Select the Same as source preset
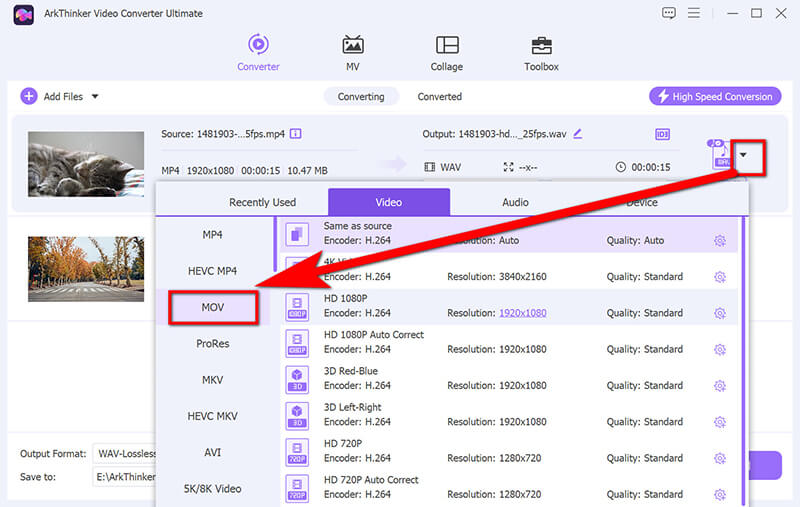800x507 pixels. [x=509, y=235]
